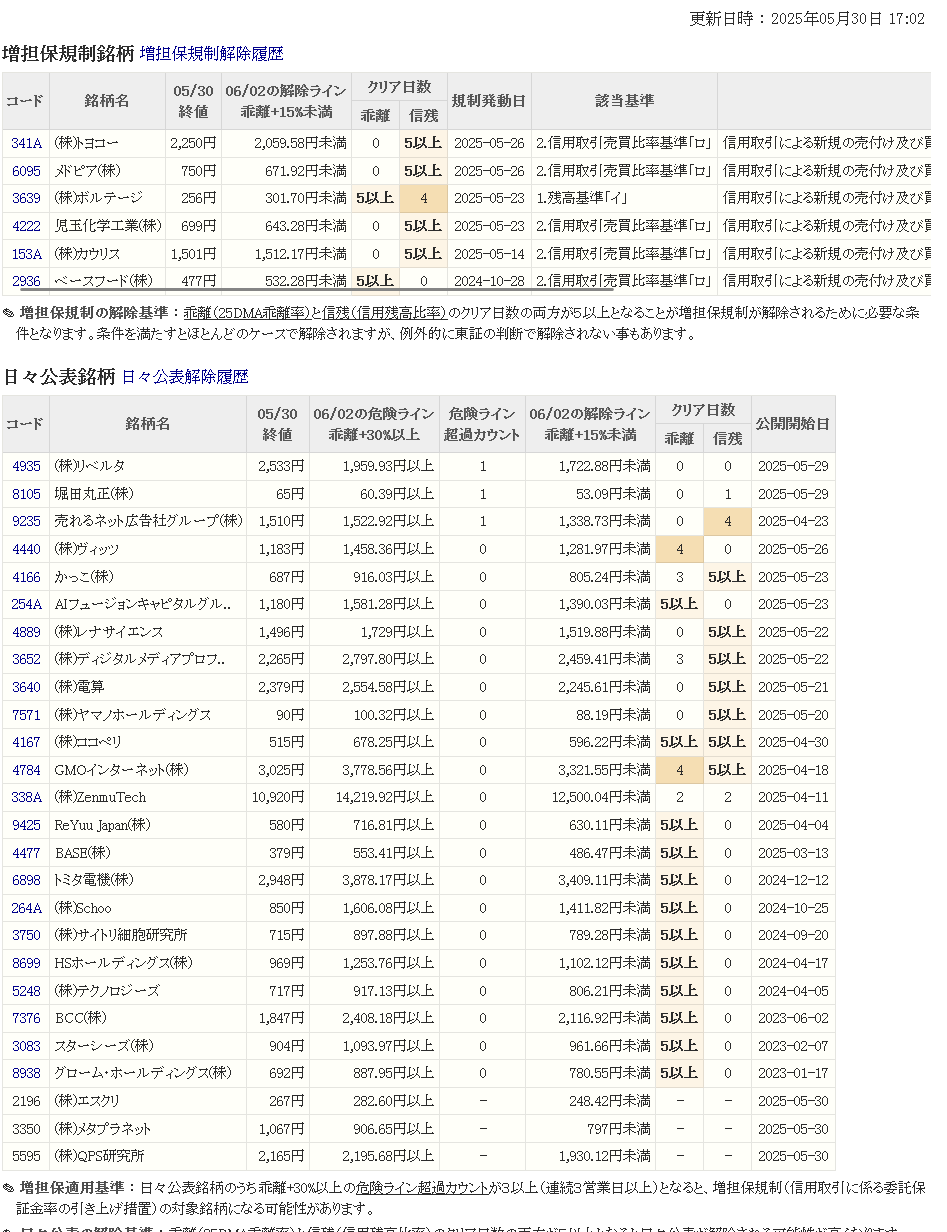Click the 信残(信用残高比率) underlined term
This screenshot has width=947, height=1232.
tap(378, 313)
